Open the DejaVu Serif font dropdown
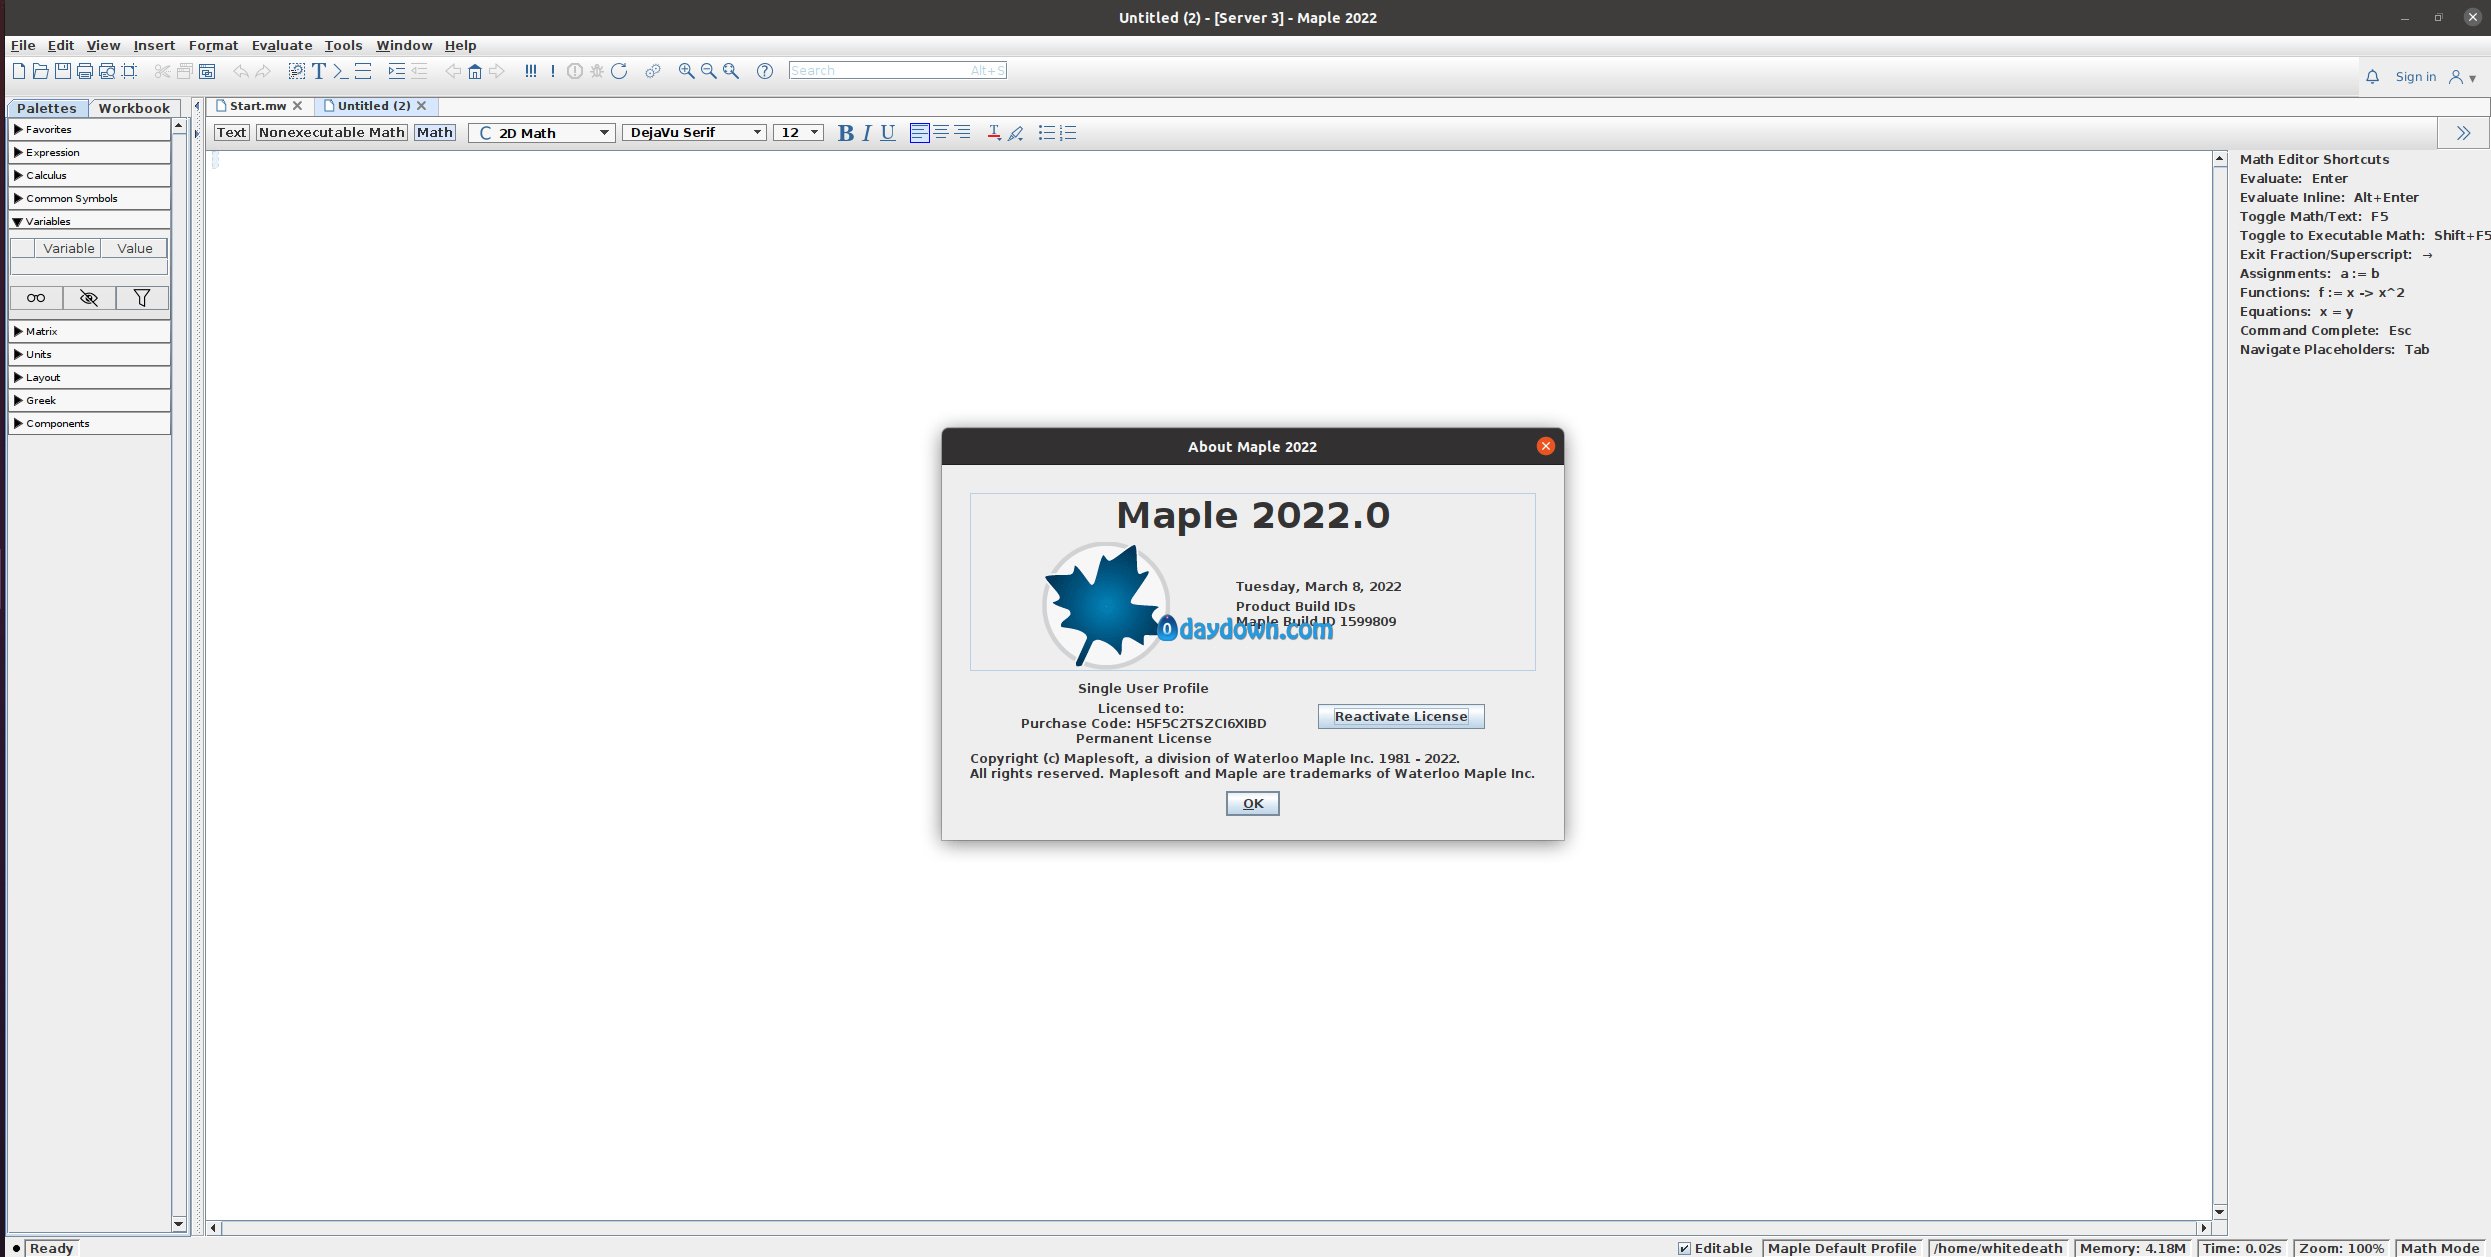 [695, 133]
